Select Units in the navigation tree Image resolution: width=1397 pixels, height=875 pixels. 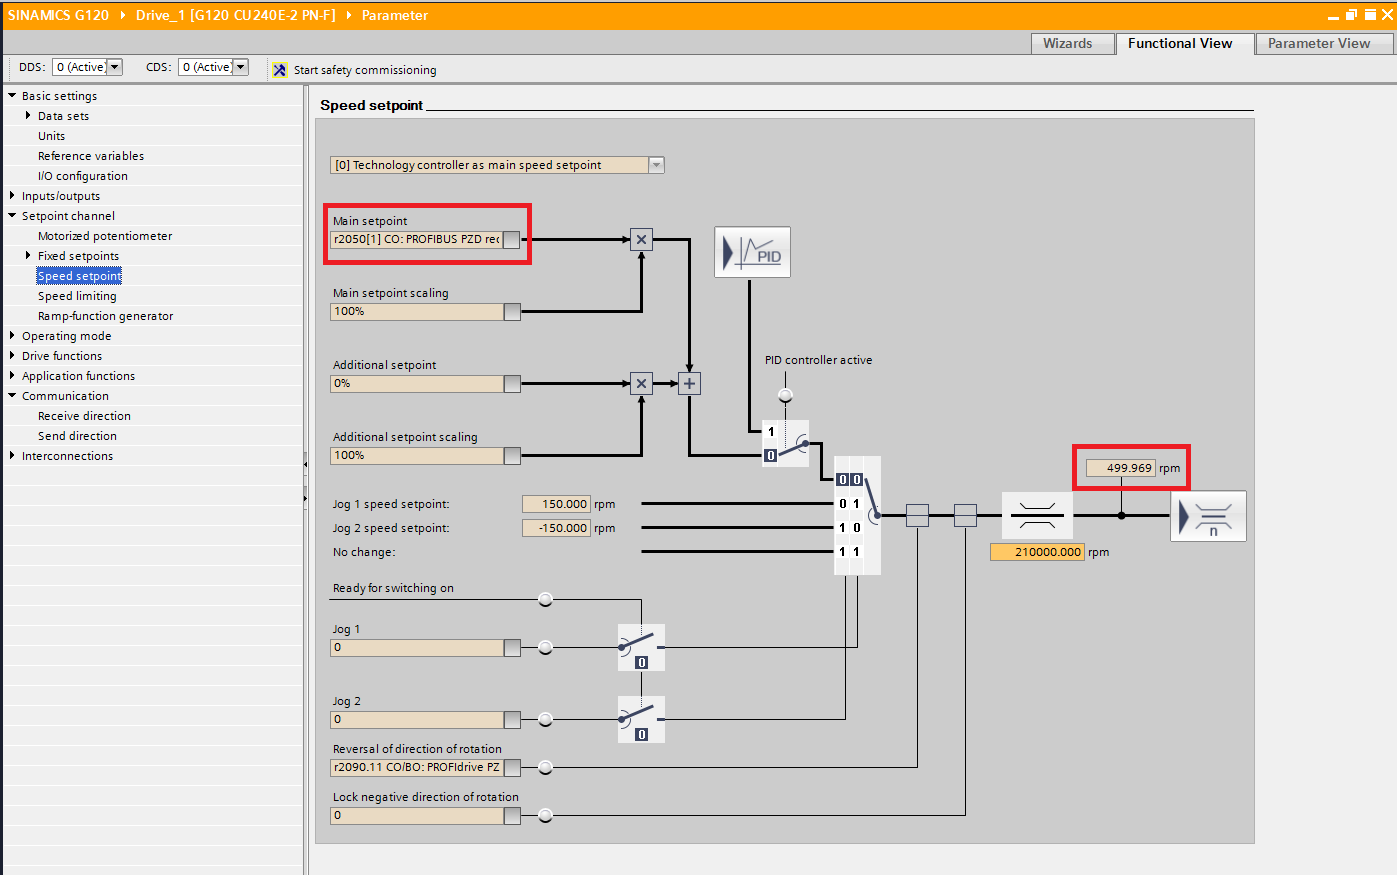[x=52, y=136]
